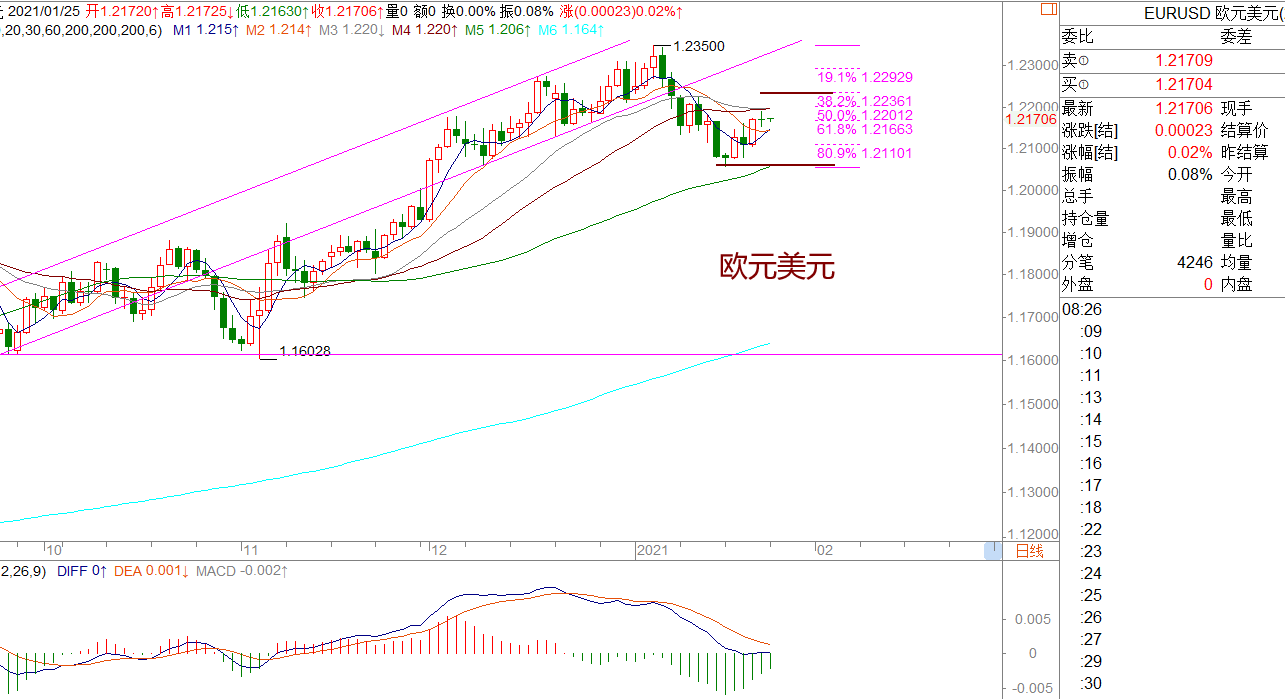Screen dimensions: 1285x699
Task: Click the tick time row :09
Action: click(x=1091, y=332)
